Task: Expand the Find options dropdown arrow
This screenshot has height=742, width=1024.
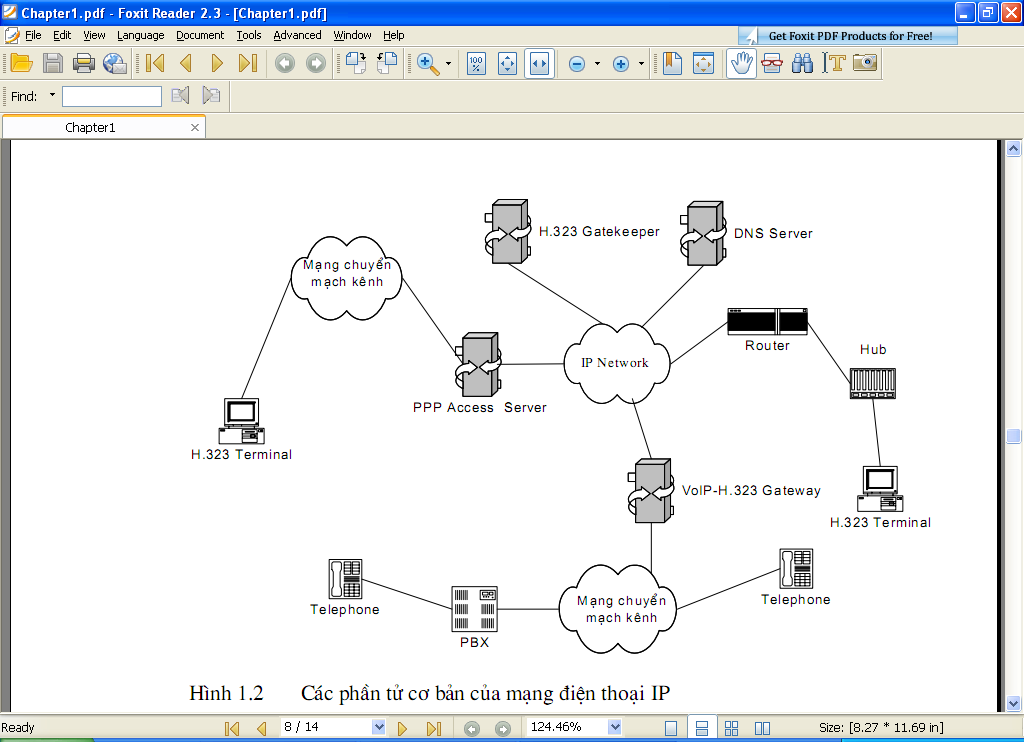Action: point(52,95)
